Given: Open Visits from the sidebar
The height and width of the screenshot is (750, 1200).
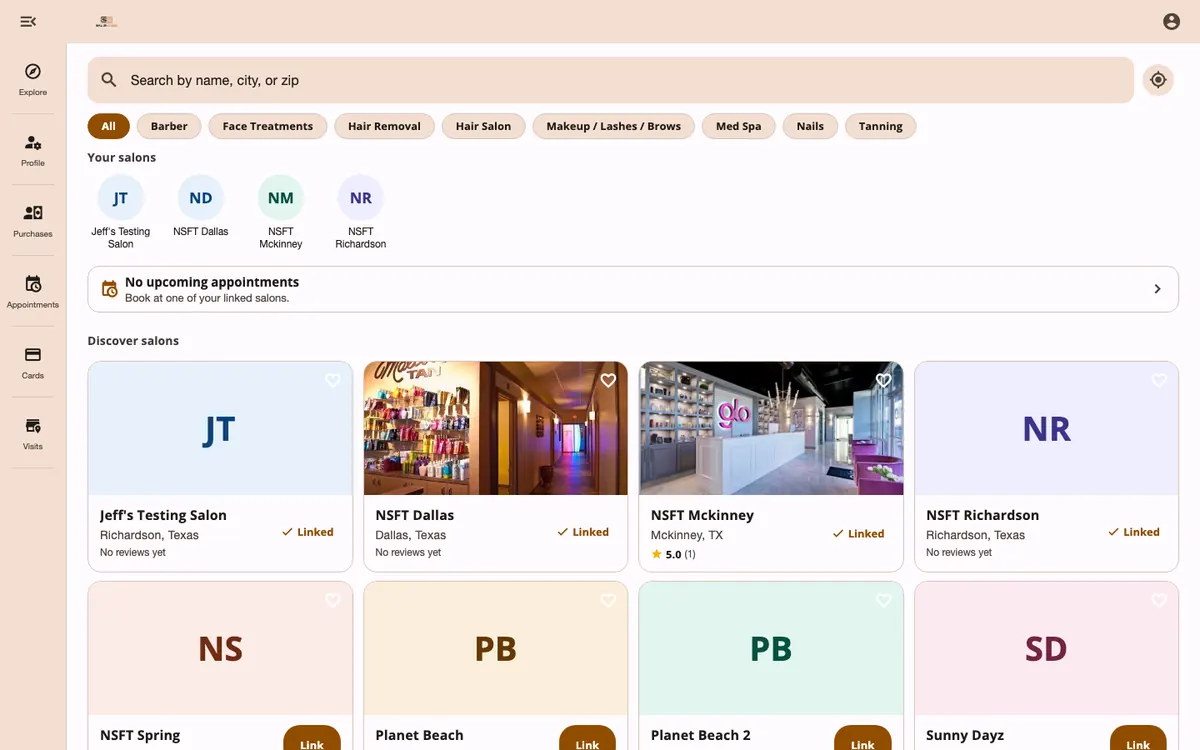Looking at the screenshot, I should click(x=33, y=434).
